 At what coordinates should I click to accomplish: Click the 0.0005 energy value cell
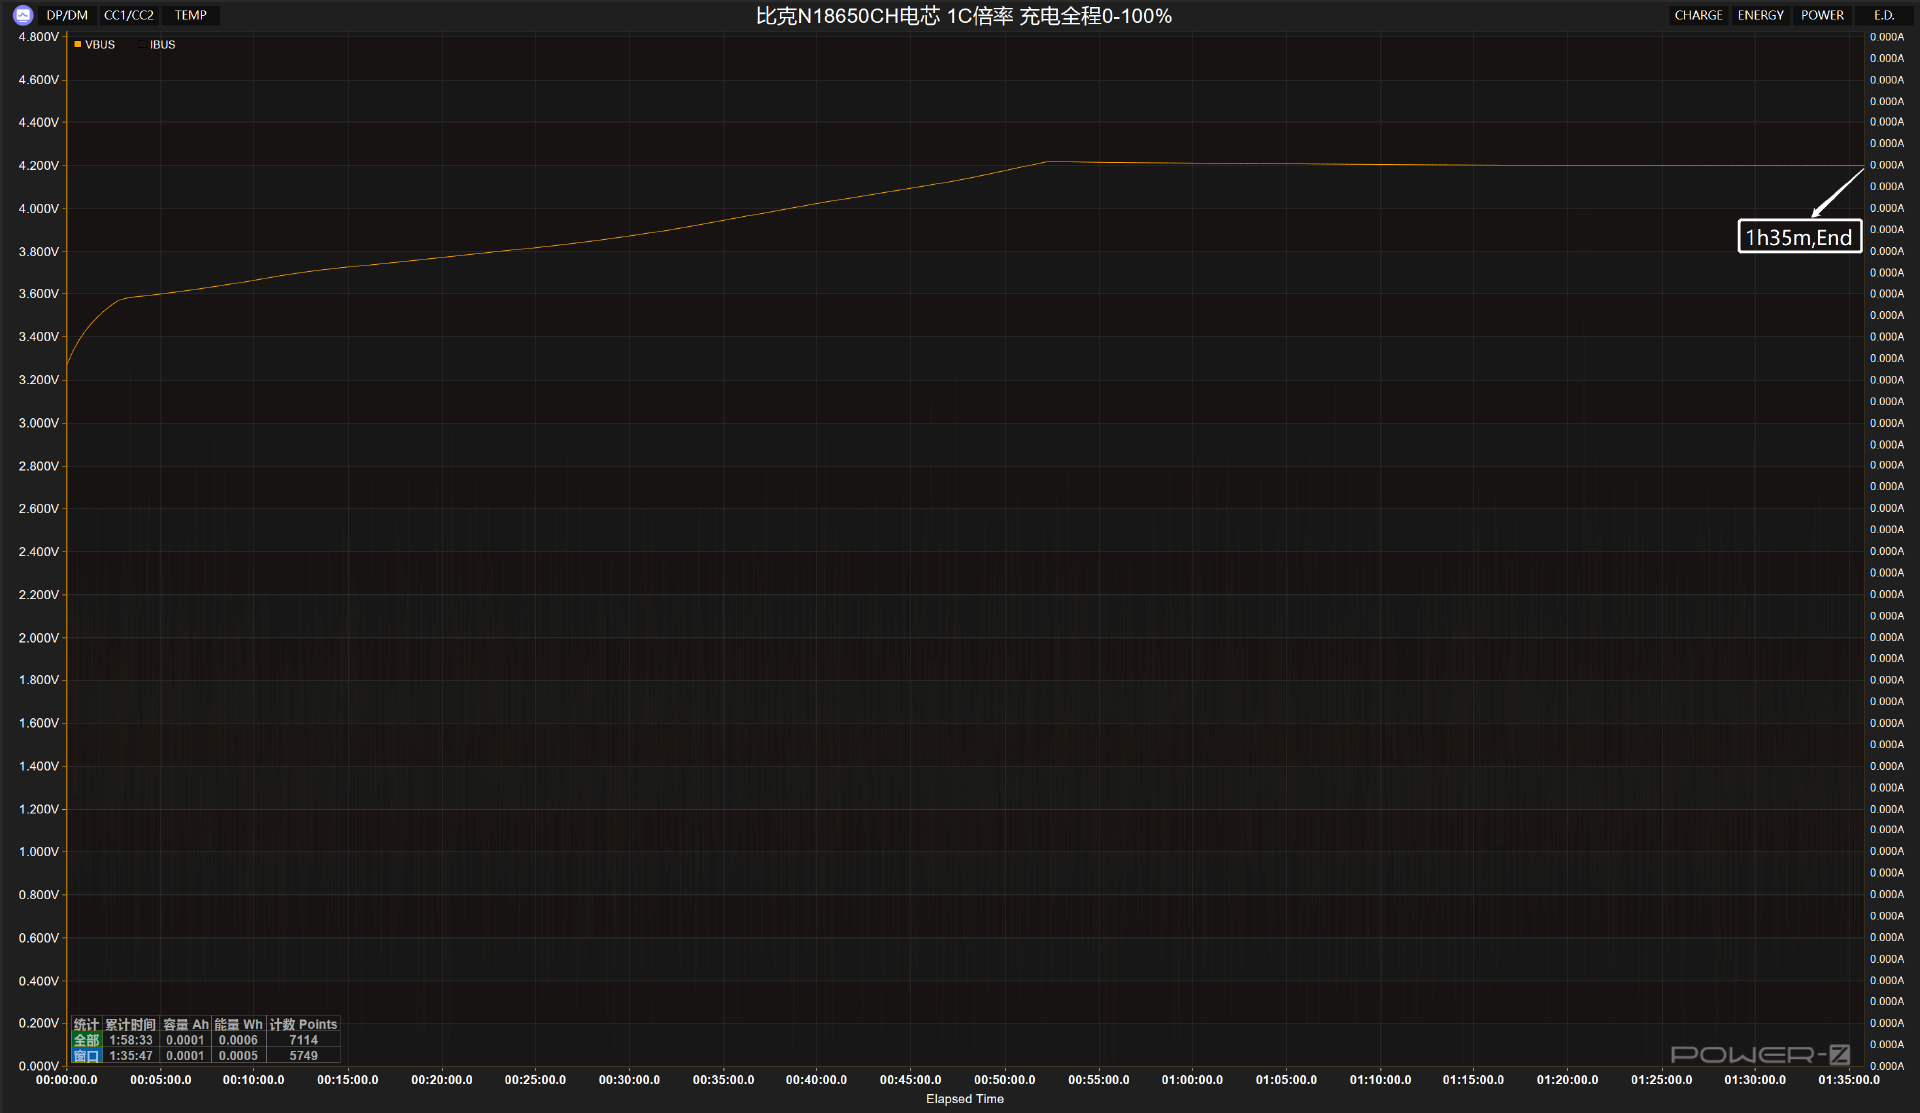click(x=238, y=1056)
